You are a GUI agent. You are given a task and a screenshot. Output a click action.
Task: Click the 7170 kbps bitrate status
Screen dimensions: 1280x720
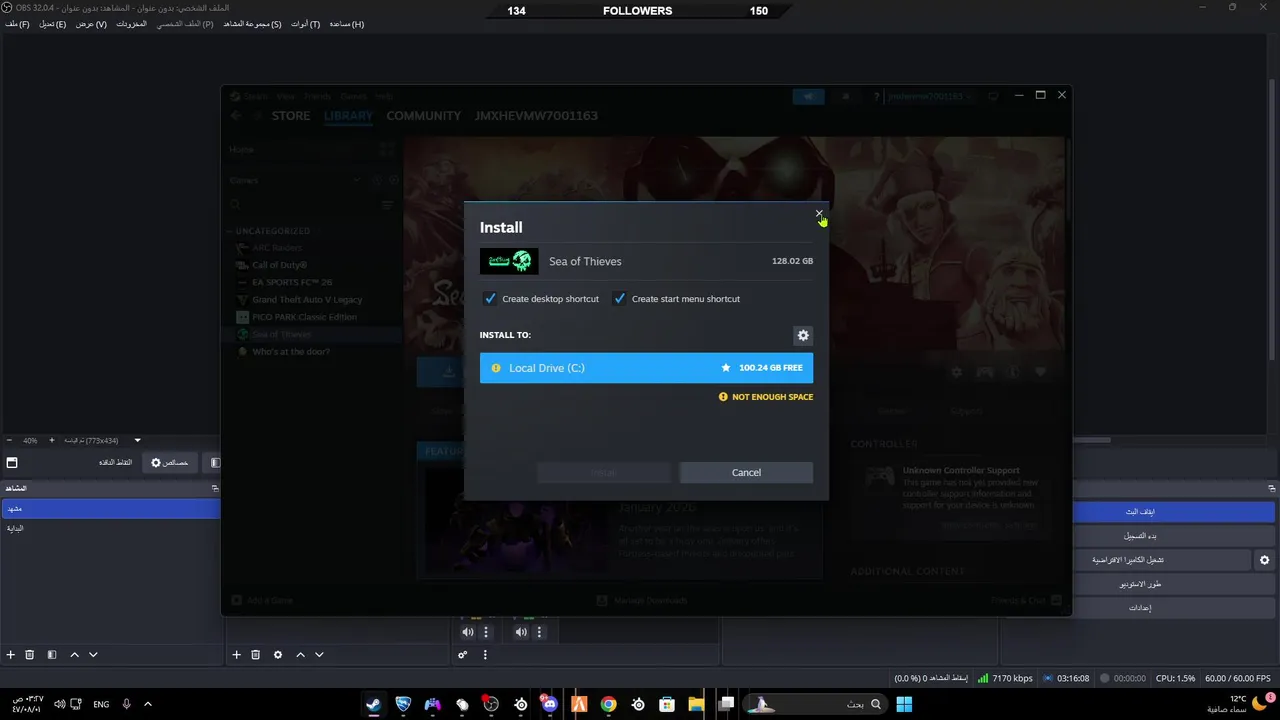pos(1005,678)
